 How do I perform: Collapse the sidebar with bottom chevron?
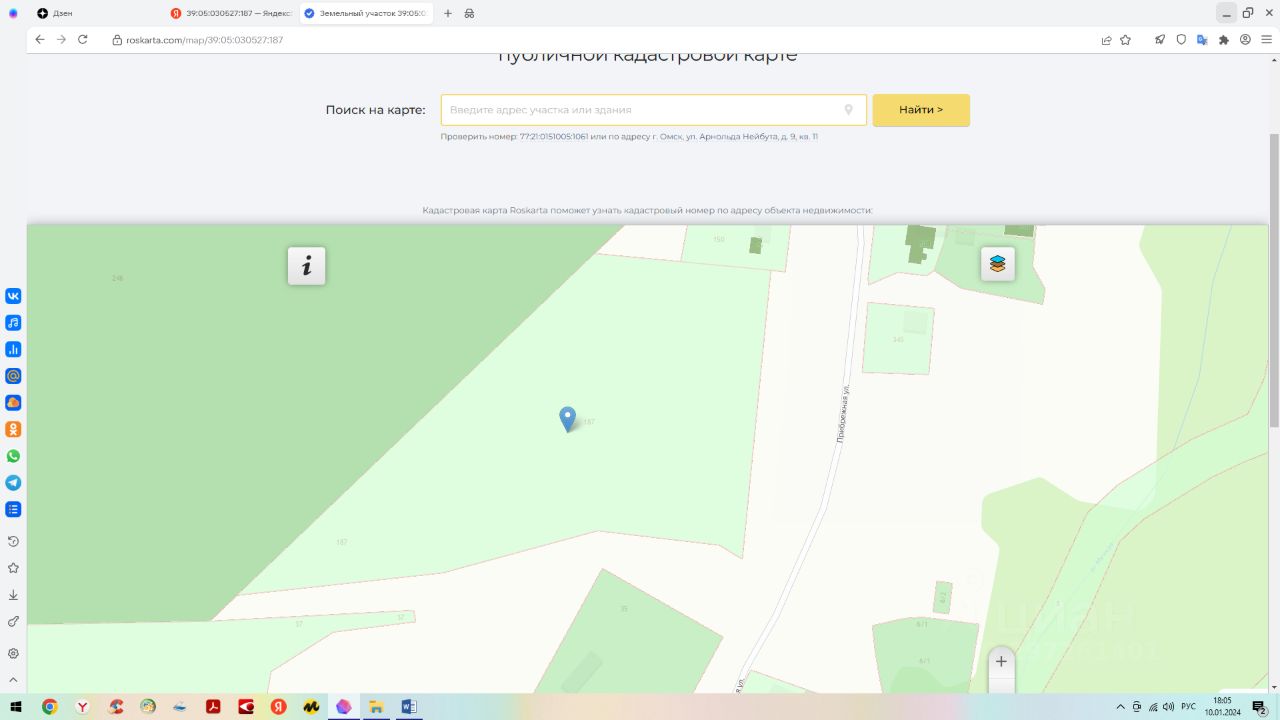pos(13,679)
